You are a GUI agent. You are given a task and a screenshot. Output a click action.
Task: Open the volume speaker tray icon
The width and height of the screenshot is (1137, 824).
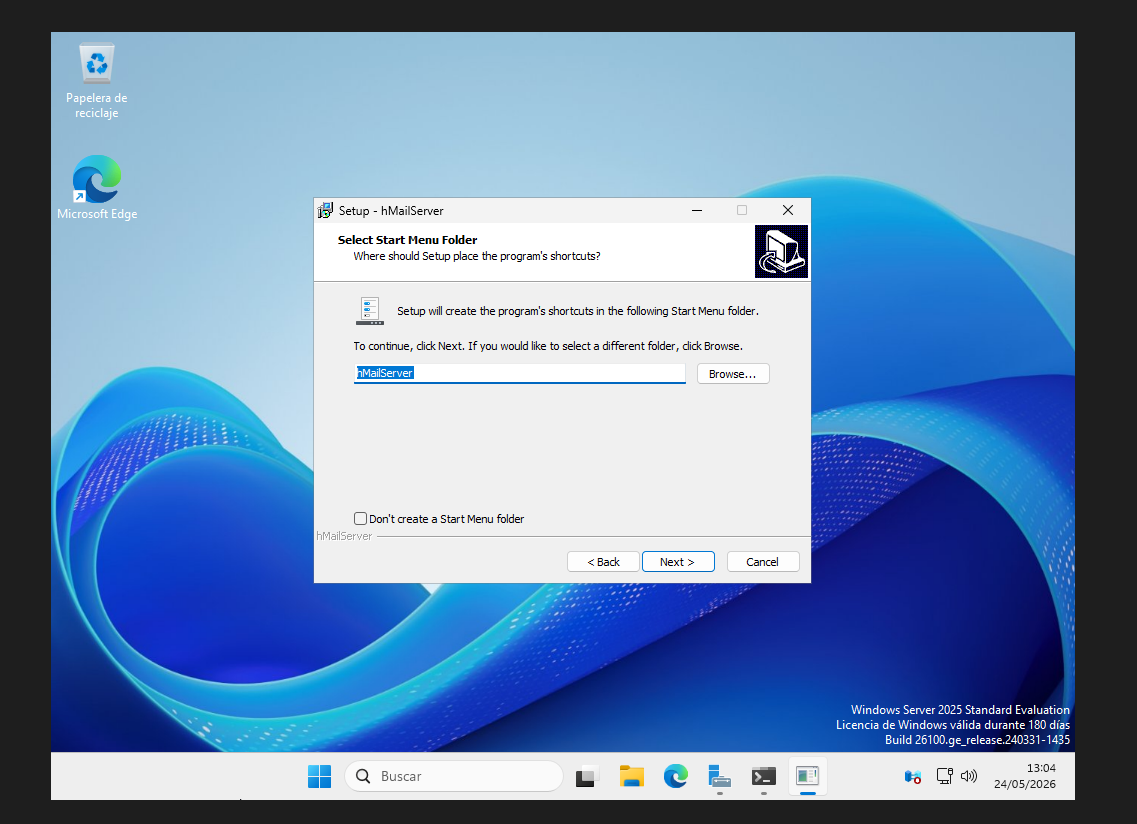click(x=969, y=776)
